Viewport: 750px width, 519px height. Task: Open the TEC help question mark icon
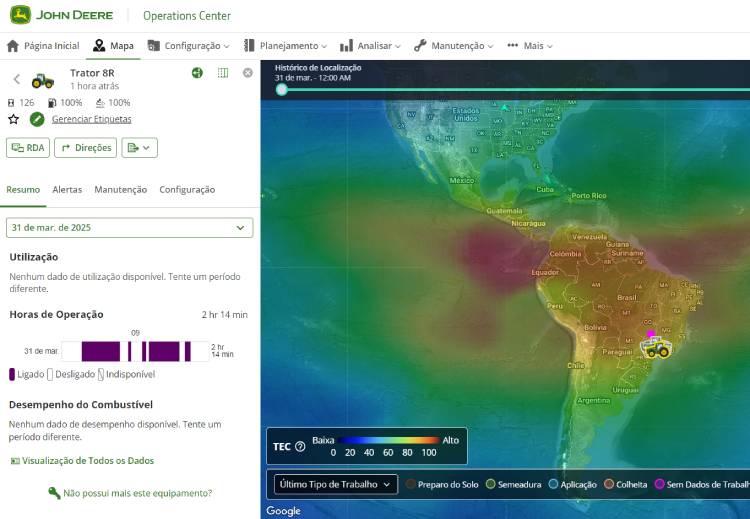coord(300,447)
